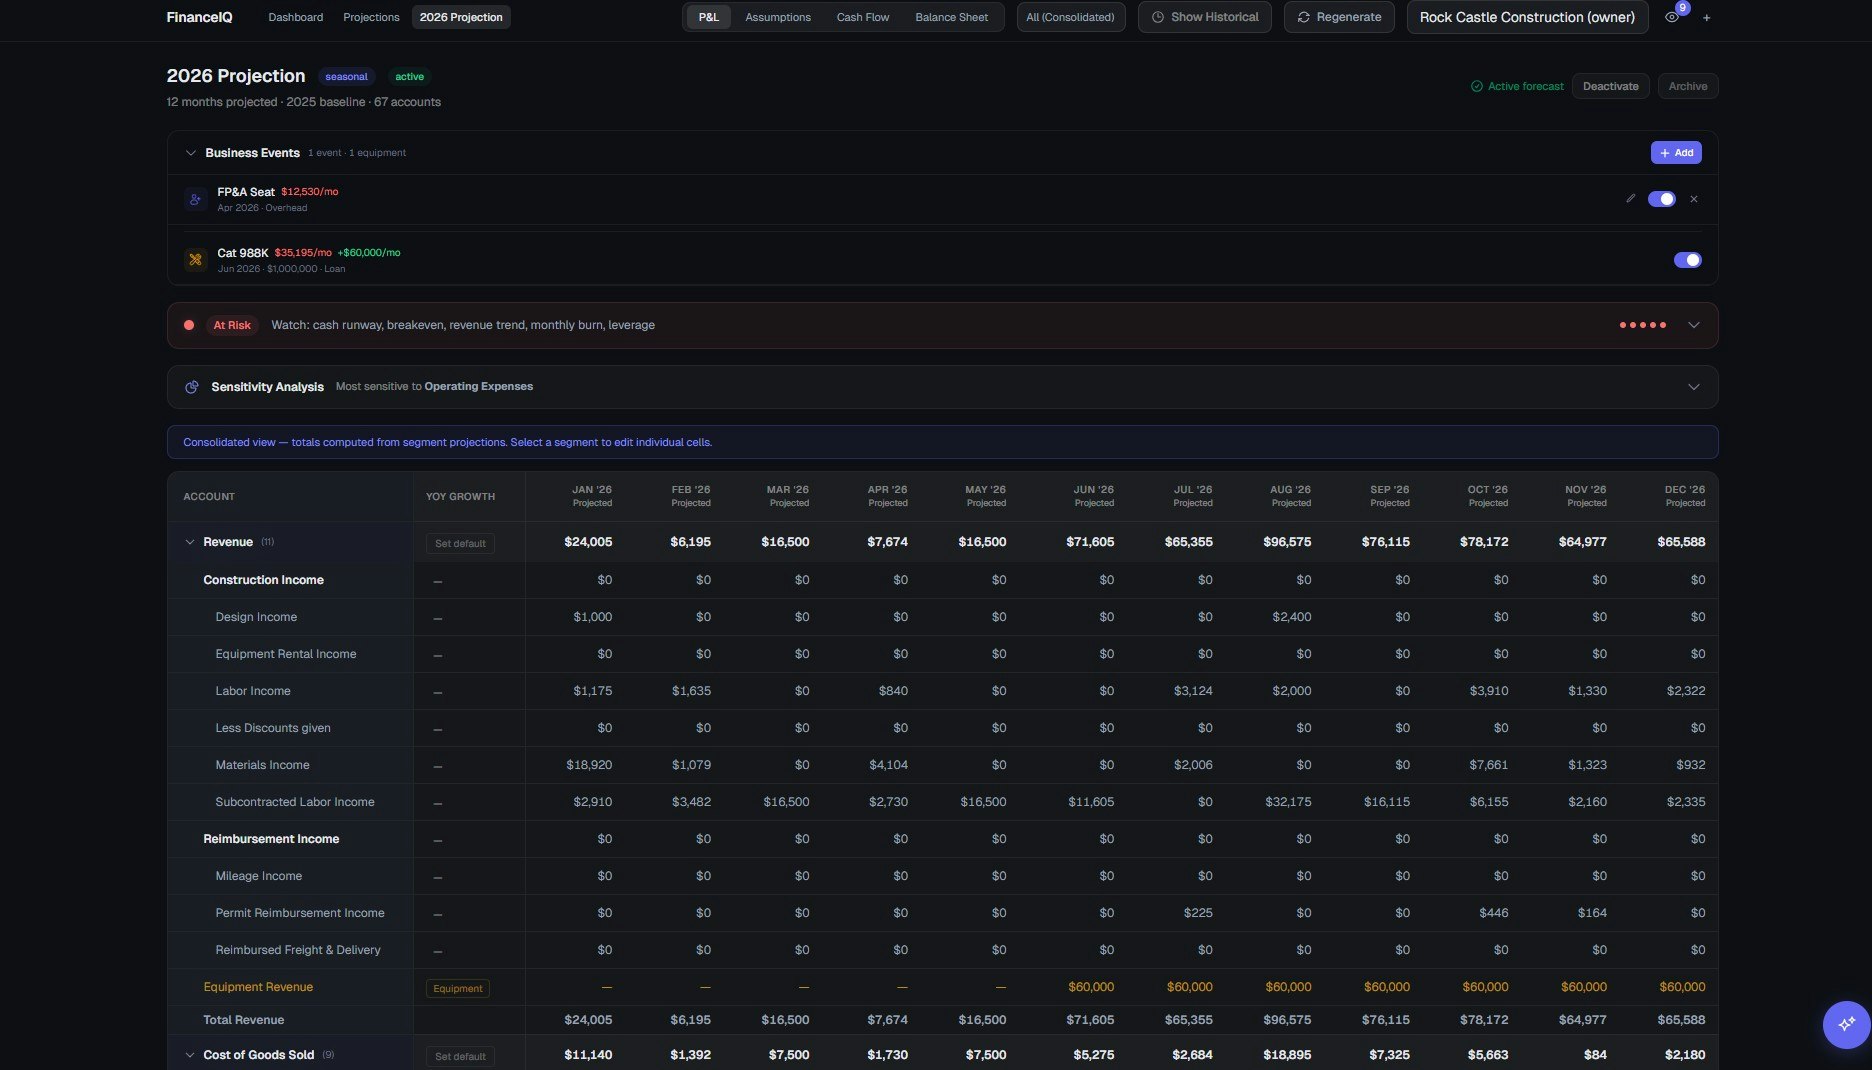Click the Equipment tag on Equipment Revenue
This screenshot has height=1070, width=1872.
(x=458, y=988)
